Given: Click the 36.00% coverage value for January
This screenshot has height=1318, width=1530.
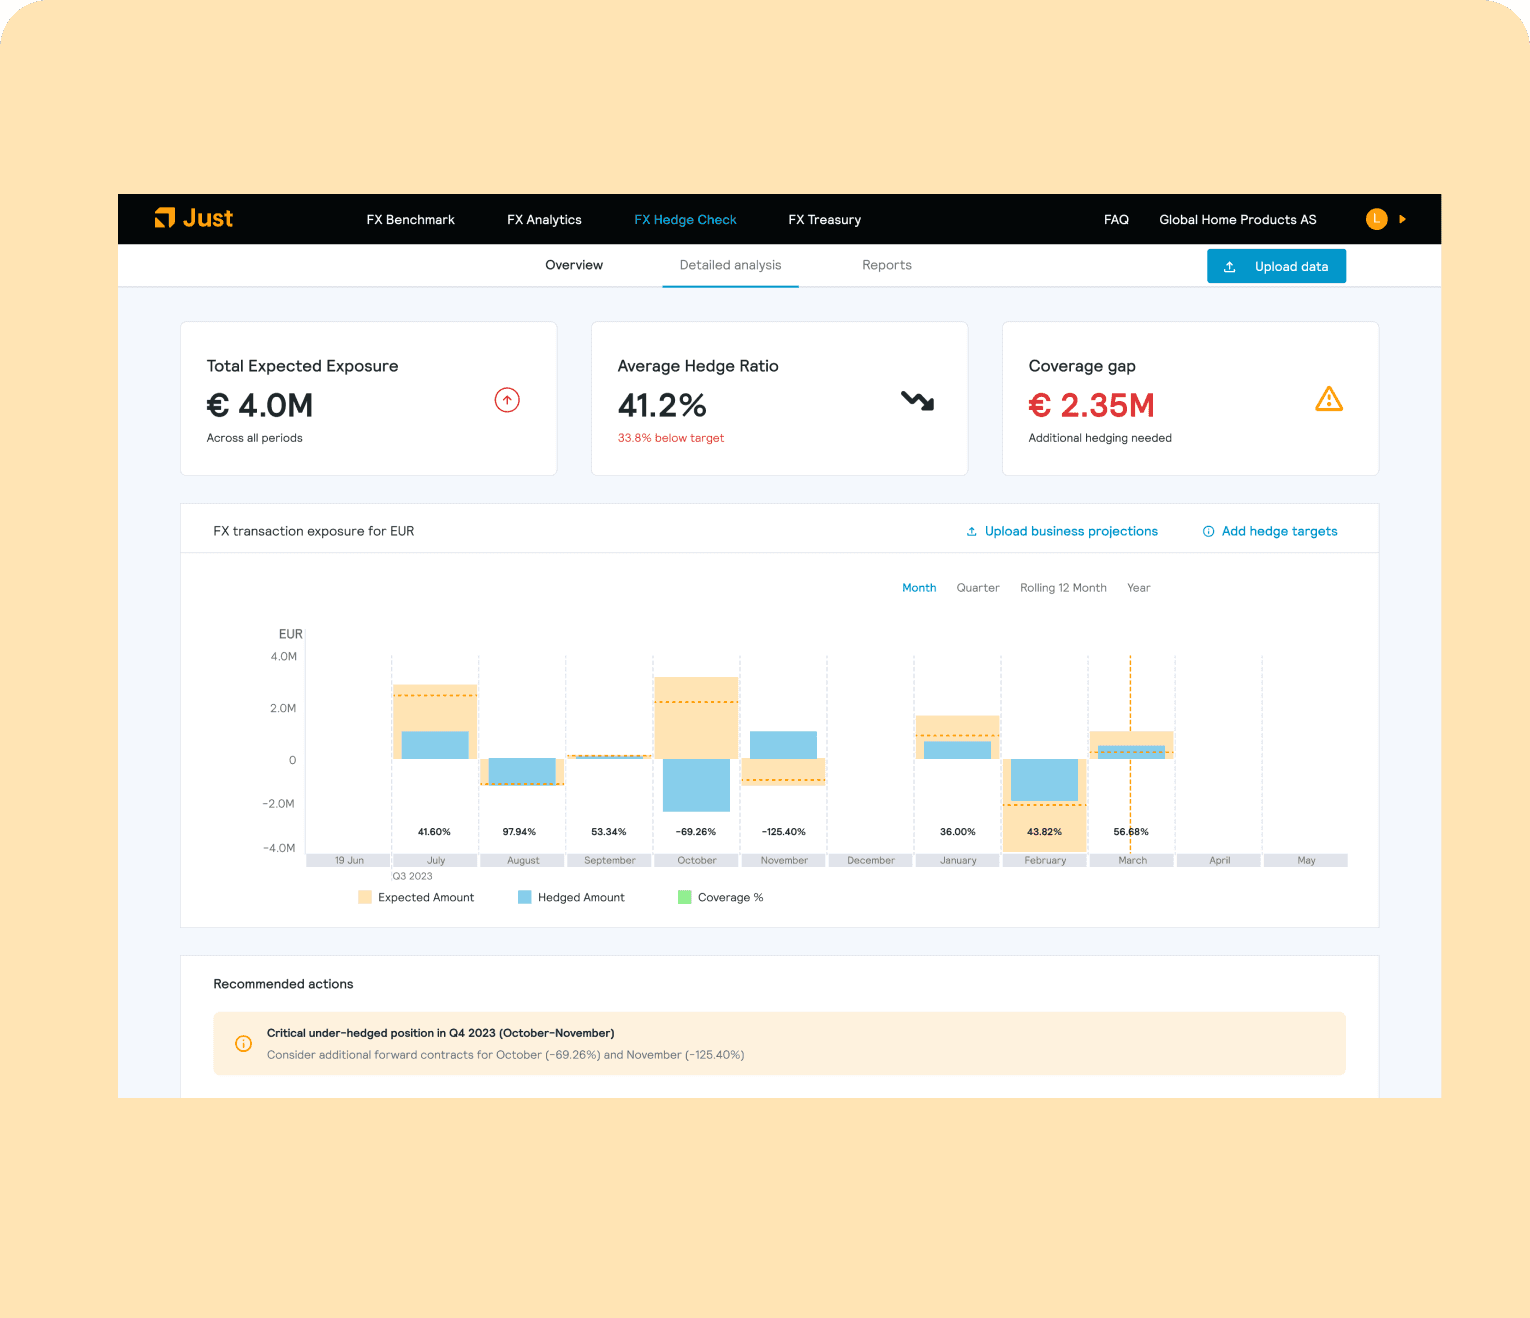Looking at the screenshot, I should tap(958, 832).
